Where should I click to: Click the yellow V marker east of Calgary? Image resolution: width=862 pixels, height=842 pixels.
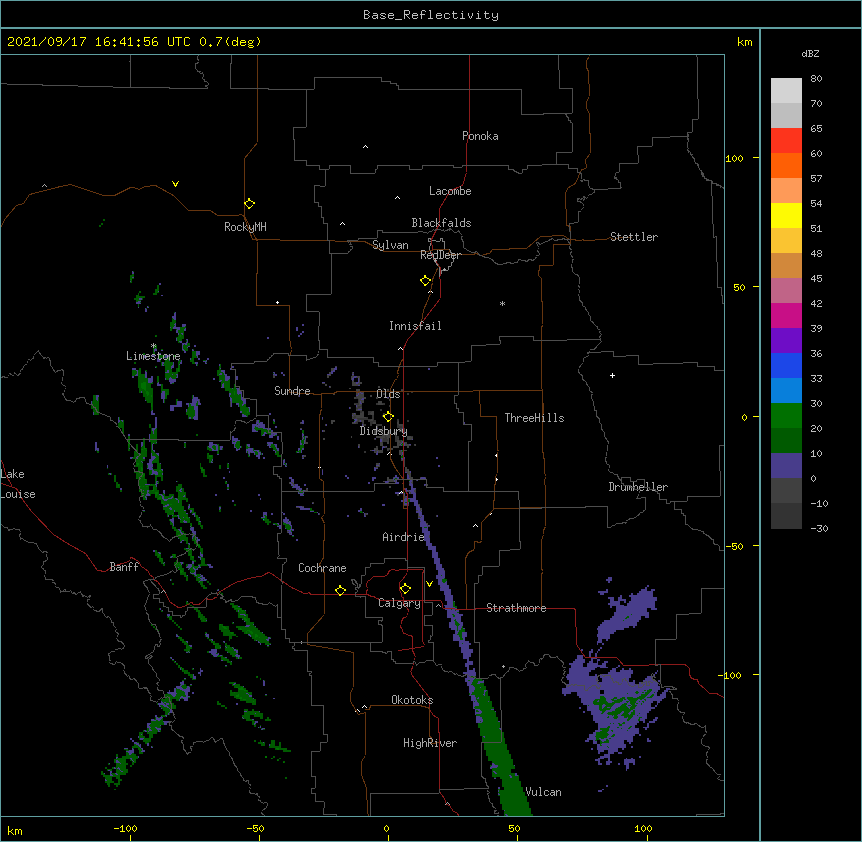point(429,584)
